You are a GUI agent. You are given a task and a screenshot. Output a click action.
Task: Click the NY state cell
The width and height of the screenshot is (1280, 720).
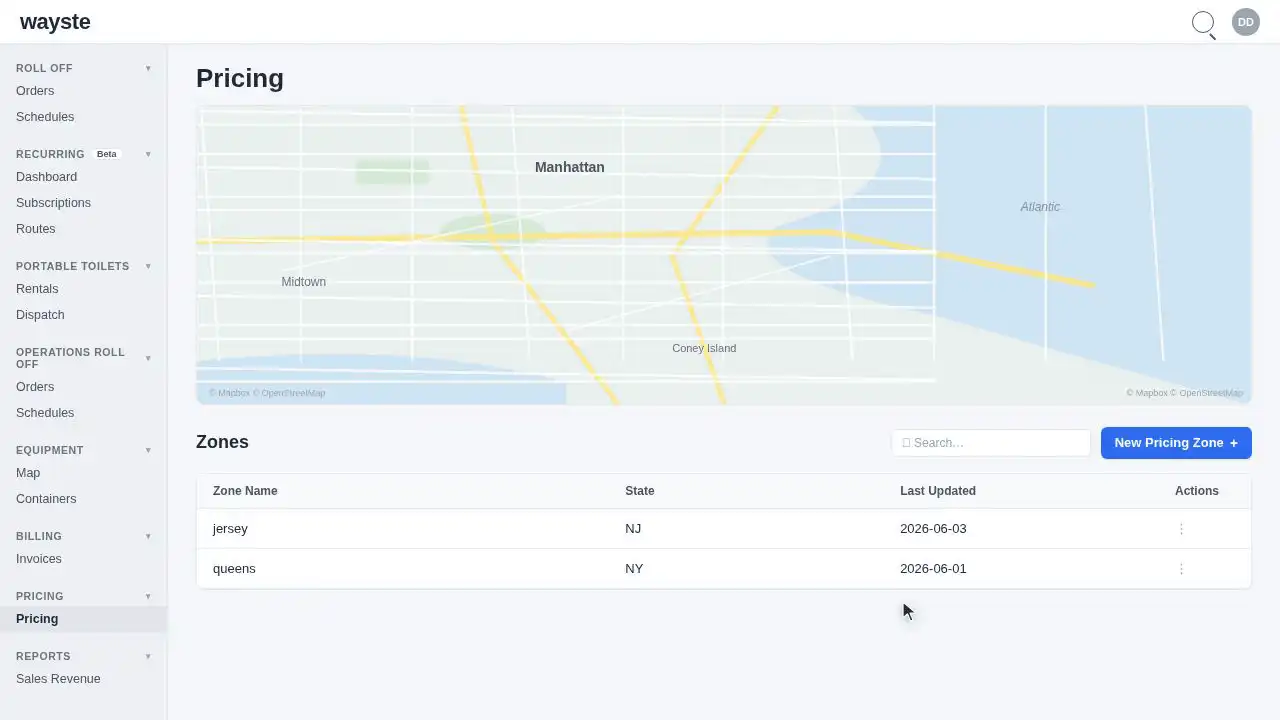(634, 569)
